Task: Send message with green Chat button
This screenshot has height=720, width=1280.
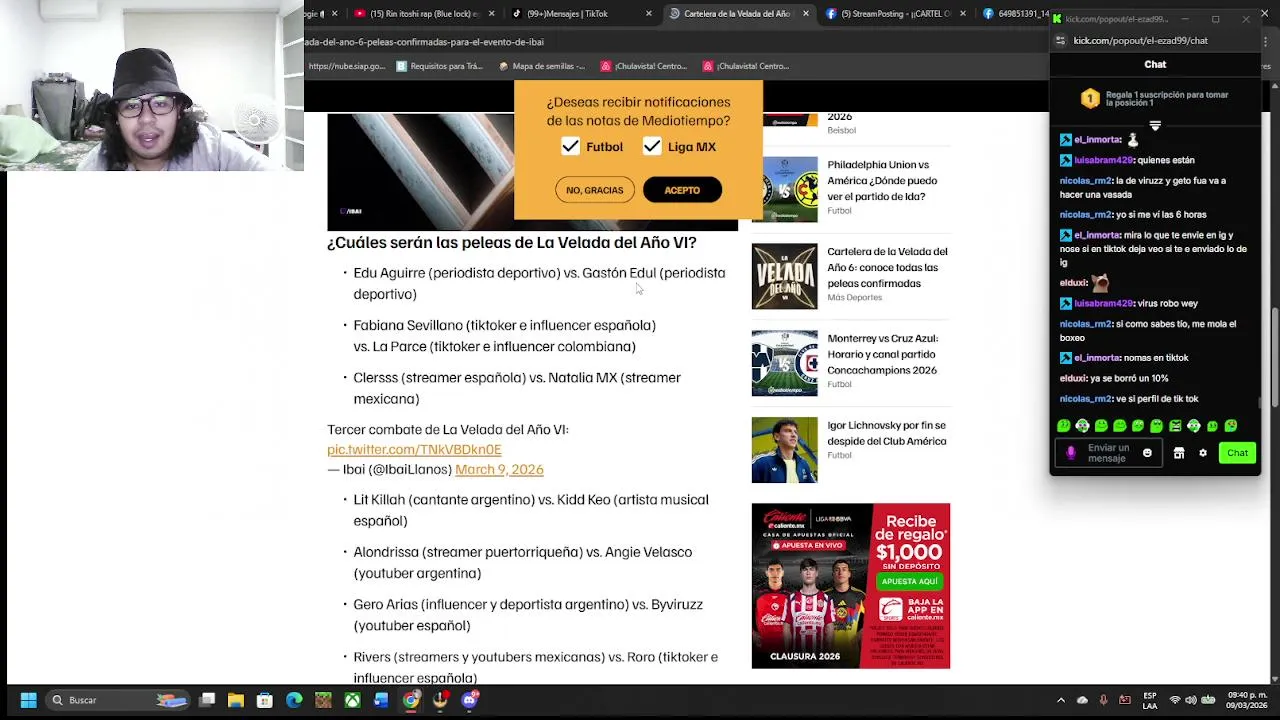Action: point(1237,453)
